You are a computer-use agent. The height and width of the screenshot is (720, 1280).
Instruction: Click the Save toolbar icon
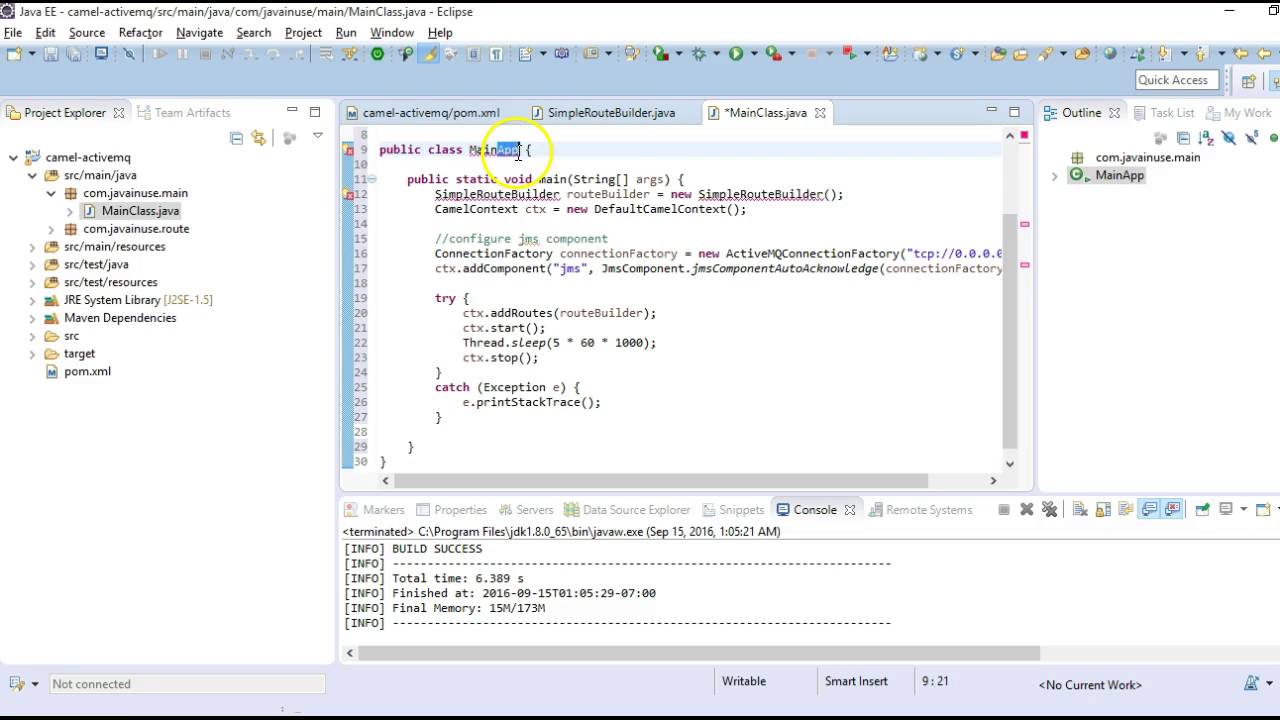[x=50, y=54]
